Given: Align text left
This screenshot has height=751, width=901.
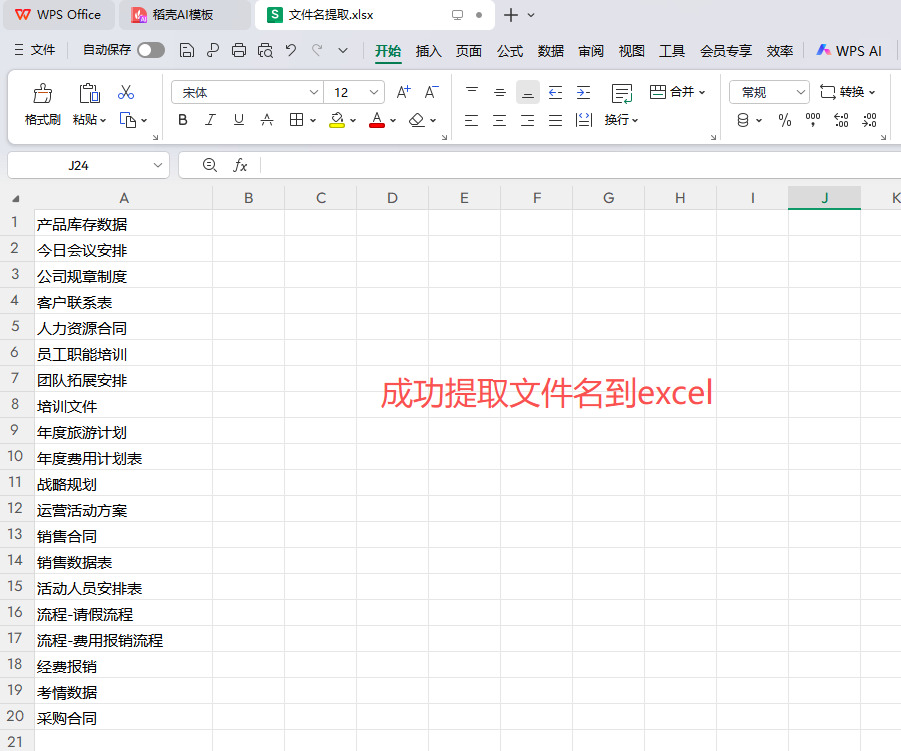Looking at the screenshot, I should (x=471, y=120).
